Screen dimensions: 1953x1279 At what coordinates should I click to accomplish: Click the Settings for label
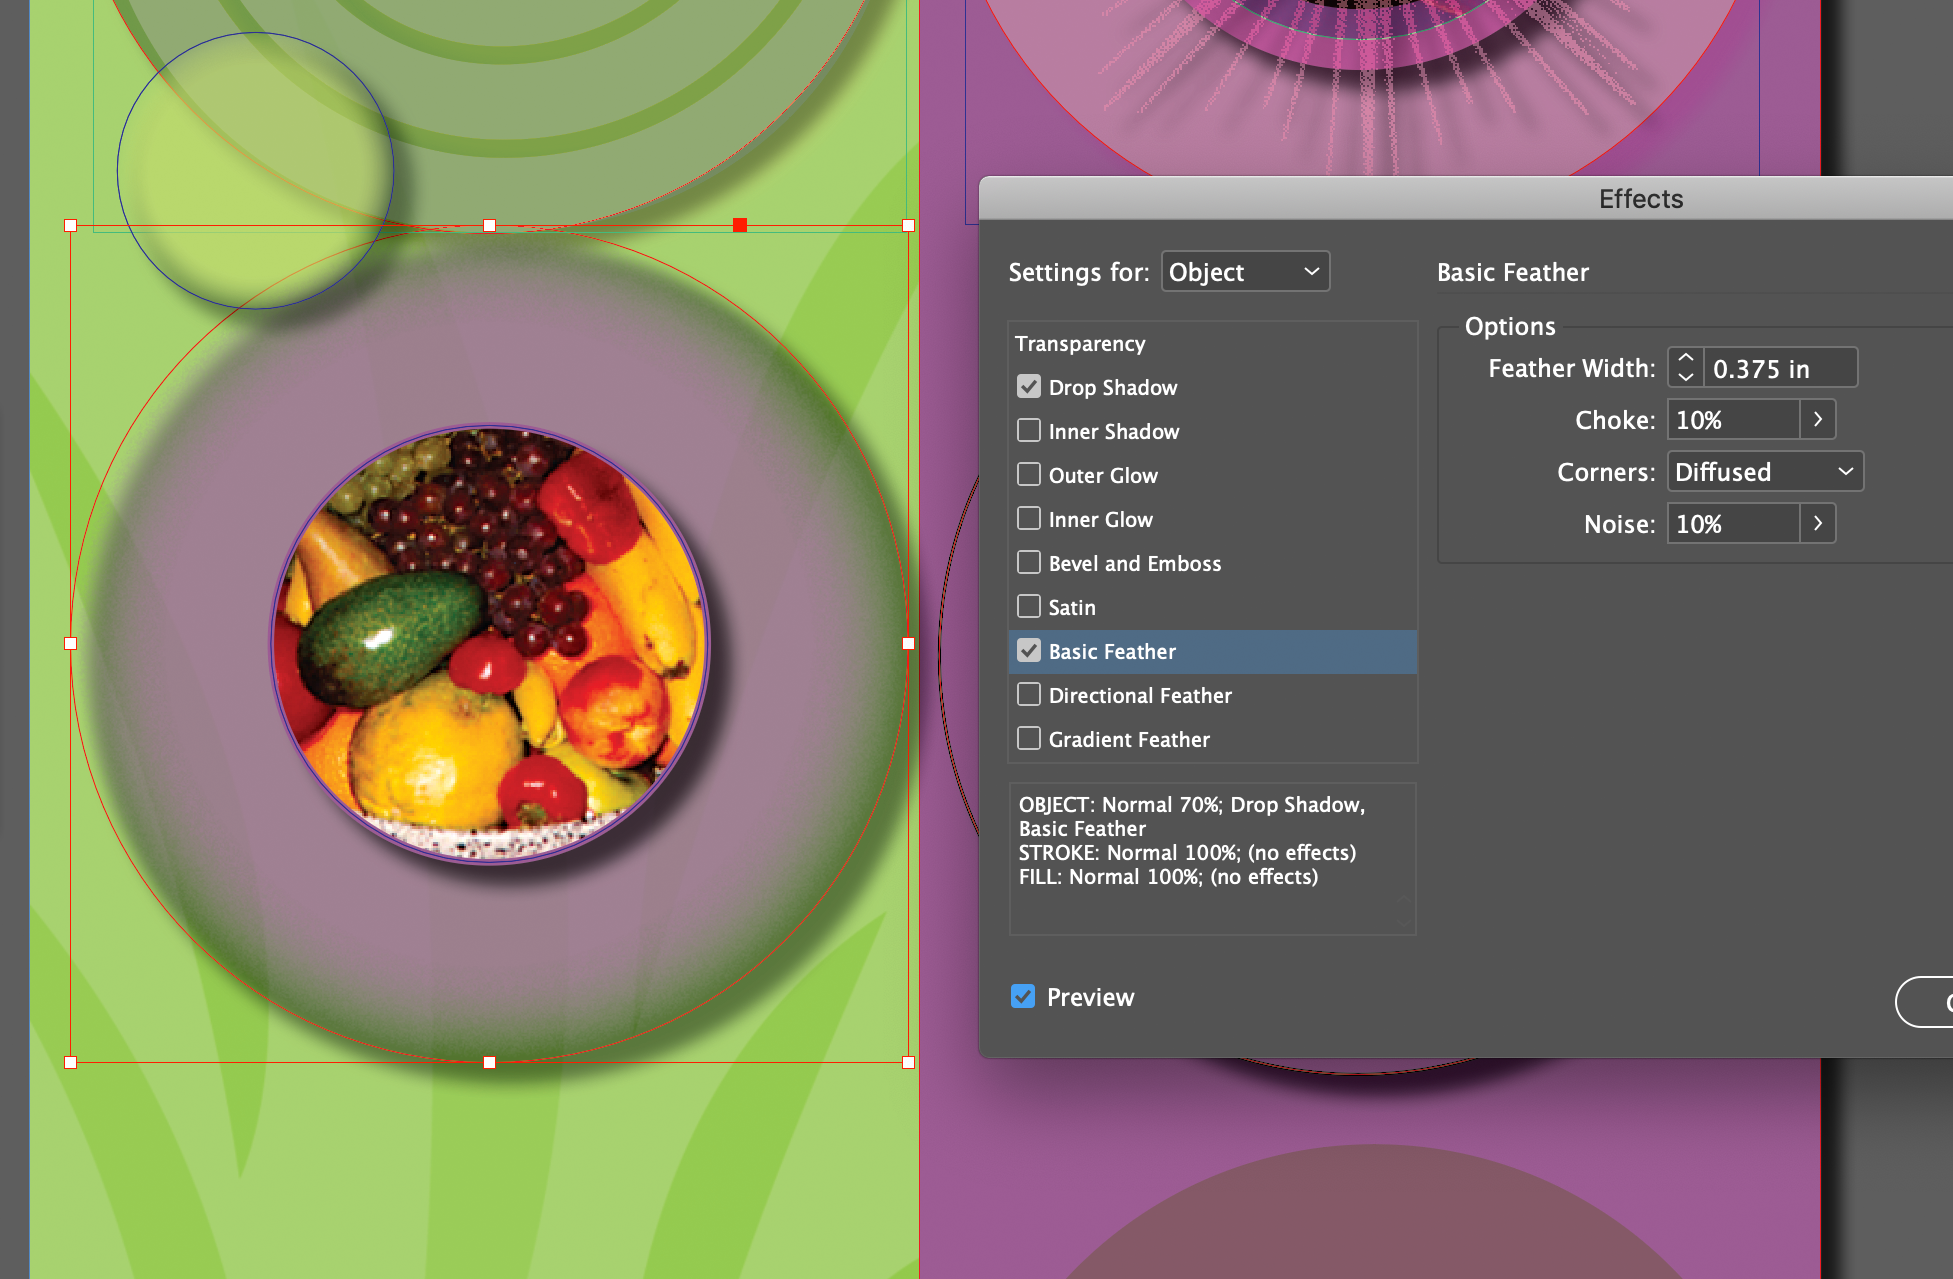tap(1079, 273)
